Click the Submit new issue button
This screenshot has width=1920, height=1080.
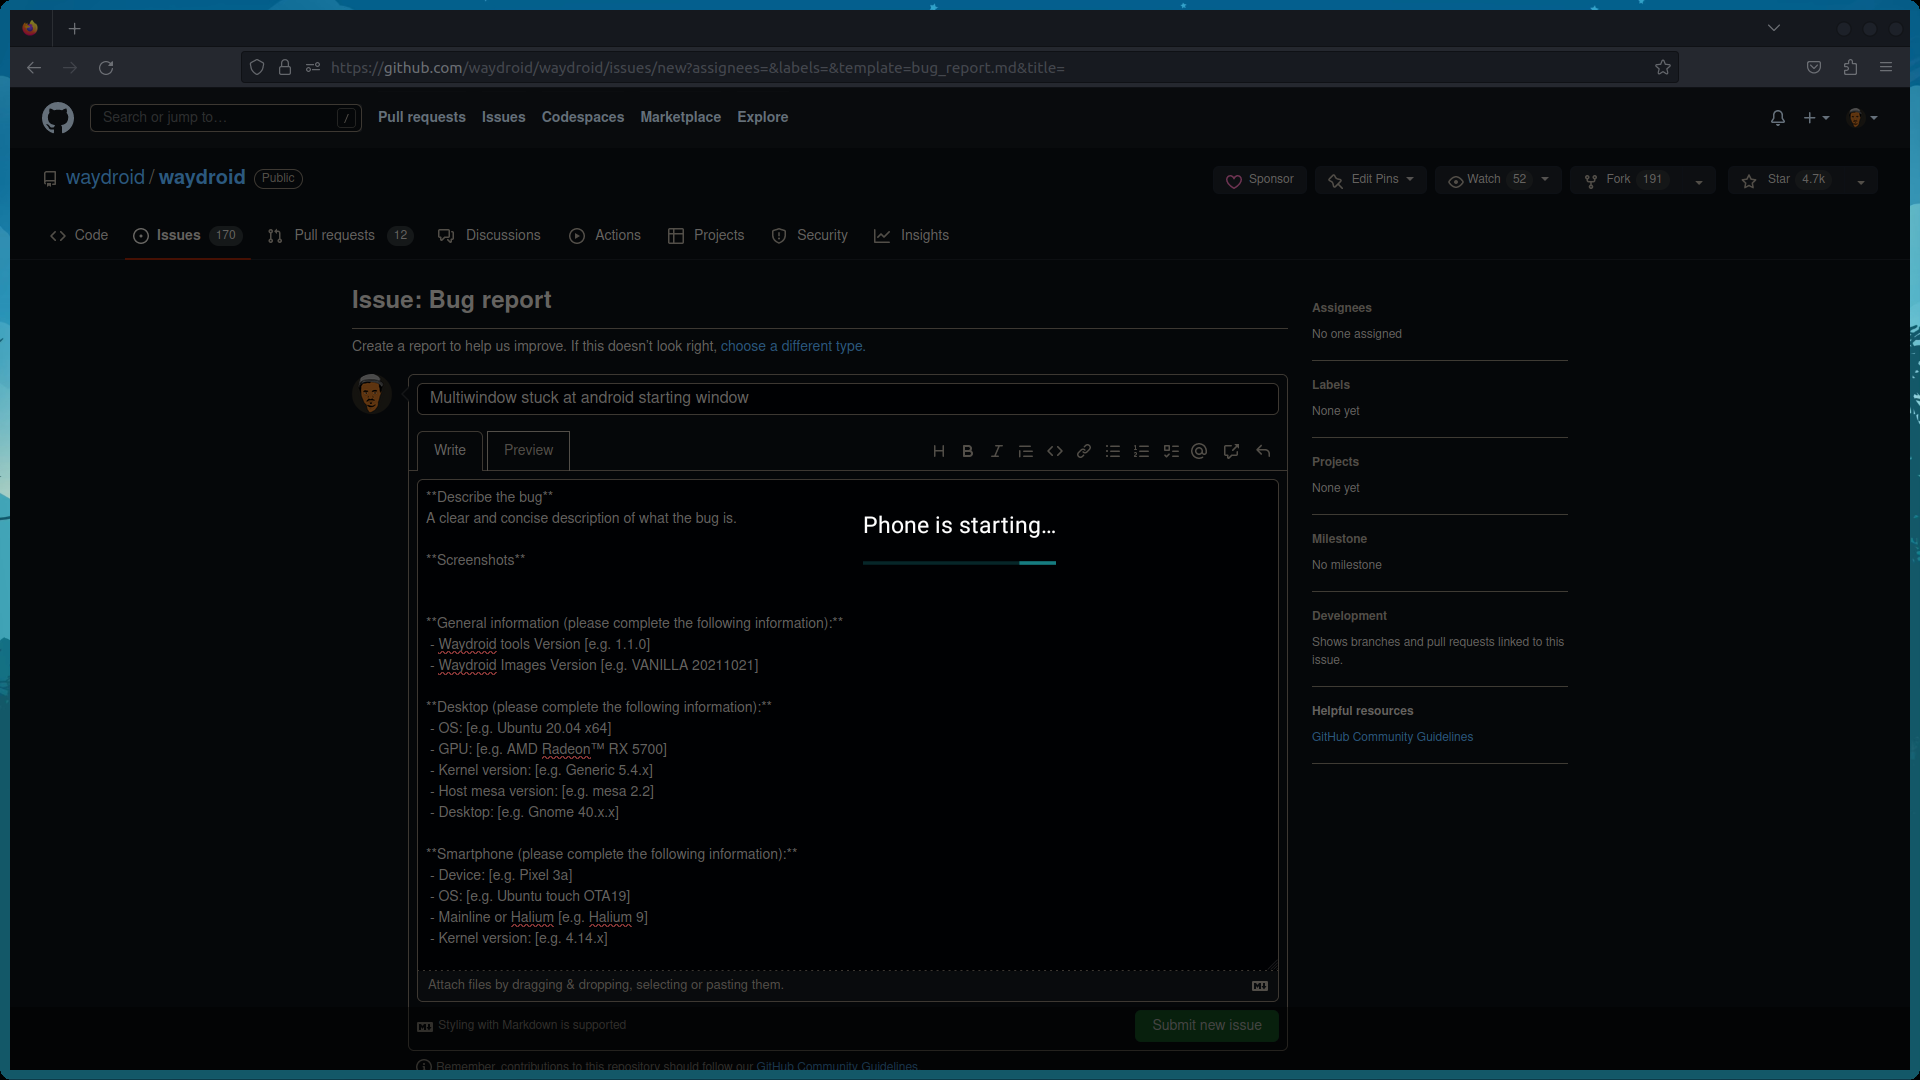pyautogui.click(x=1205, y=1025)
